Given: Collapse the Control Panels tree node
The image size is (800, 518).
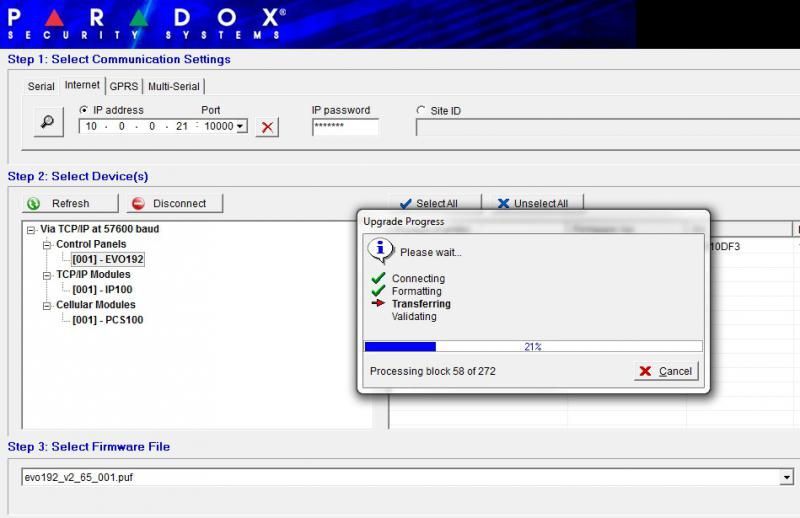Looking at the screenshot, I should coord(46,245).
